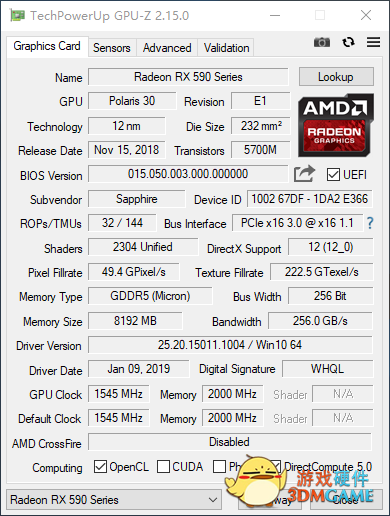Image resolution: width=390 pixels, height=516 pixels.
Task: Click the camera screenshot icon
Action: point(322,42)
